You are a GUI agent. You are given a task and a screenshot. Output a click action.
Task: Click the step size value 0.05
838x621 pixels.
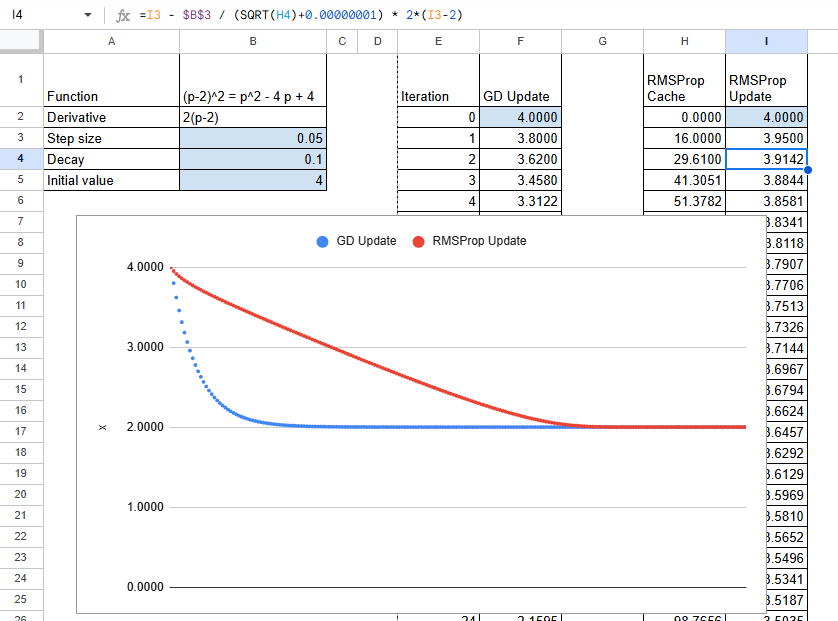253,138
